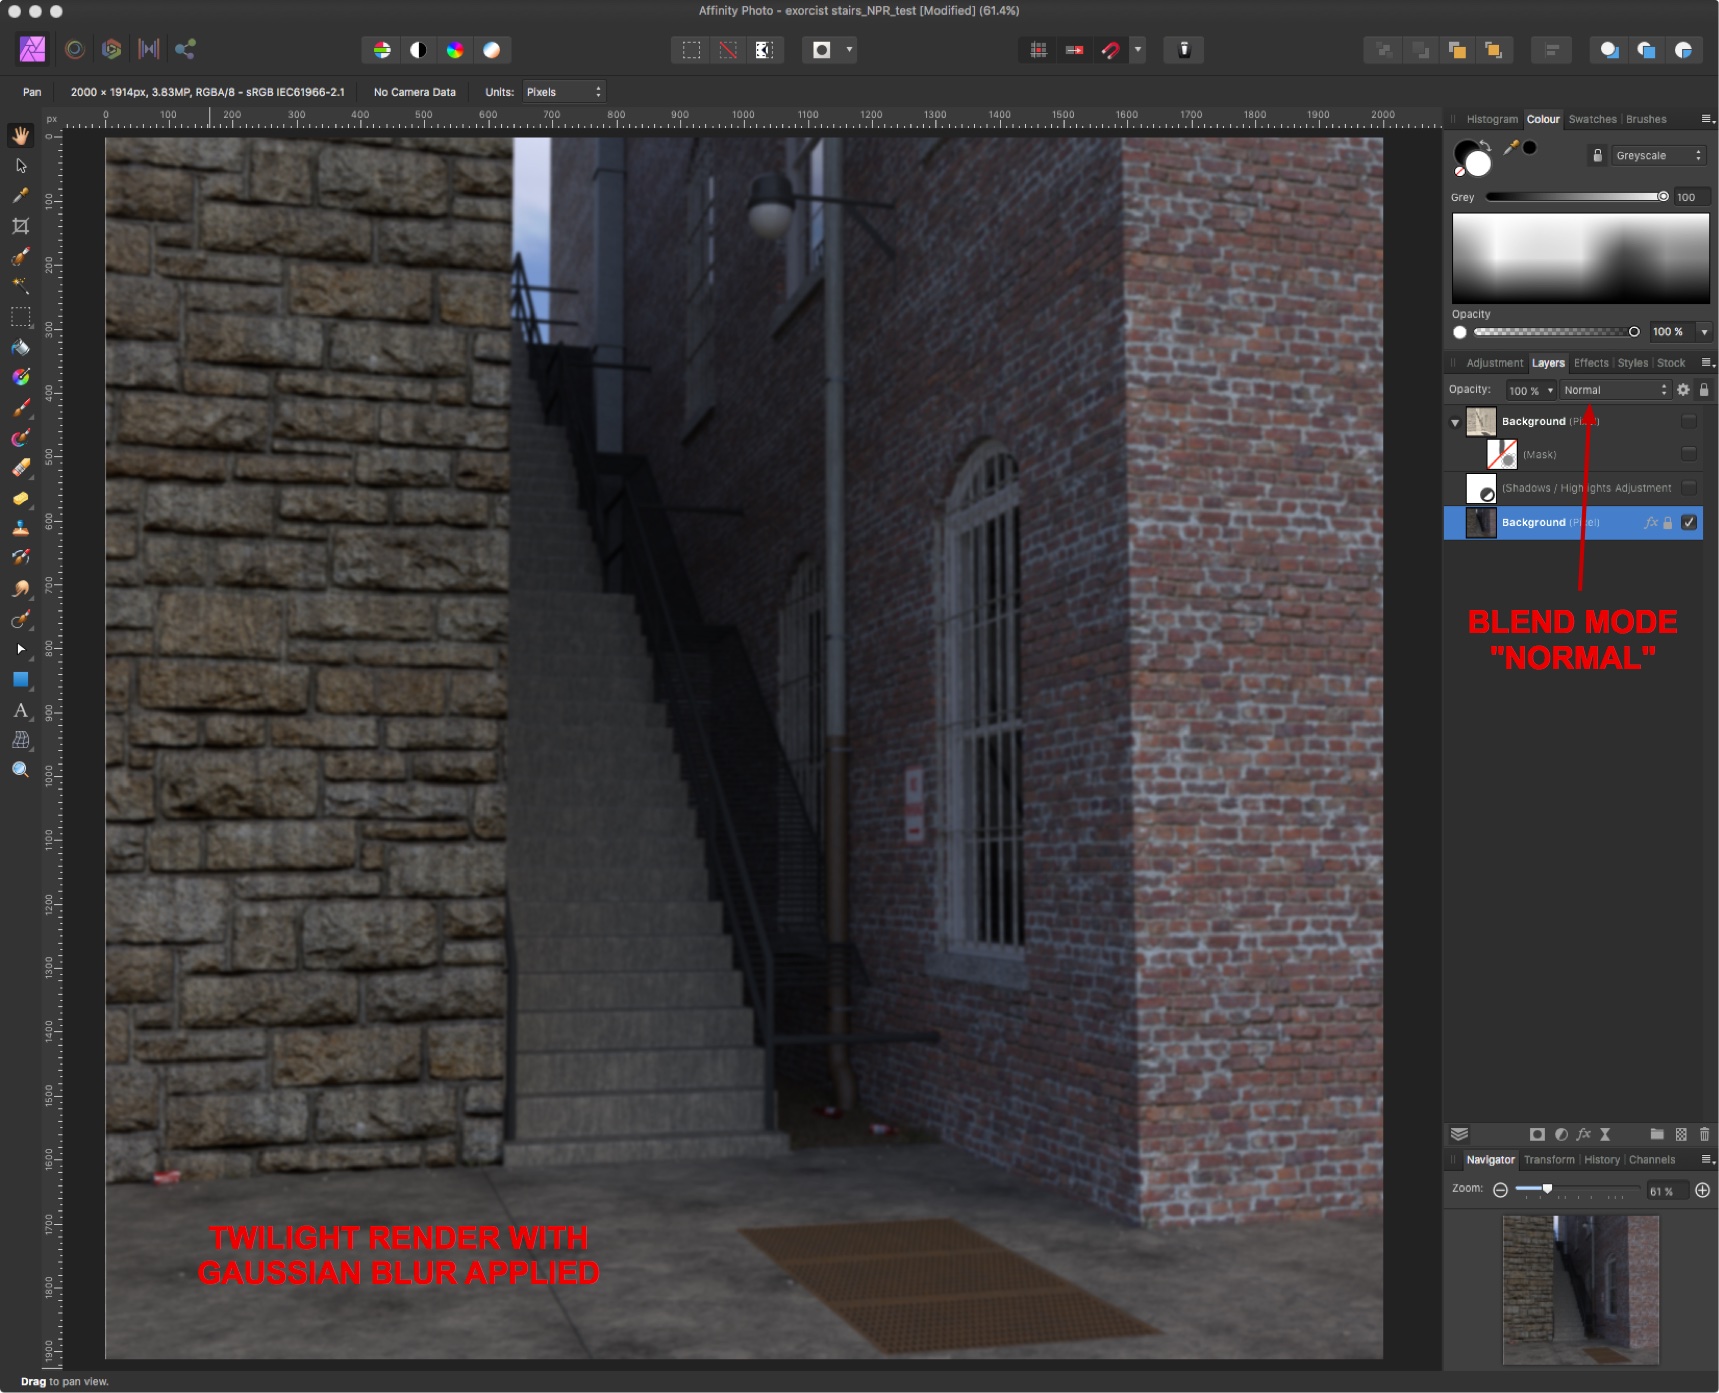This screenshot has height=1393, width=1719.
Task: Select the Rectangular Marquee tool
Action: coord(20,317)
